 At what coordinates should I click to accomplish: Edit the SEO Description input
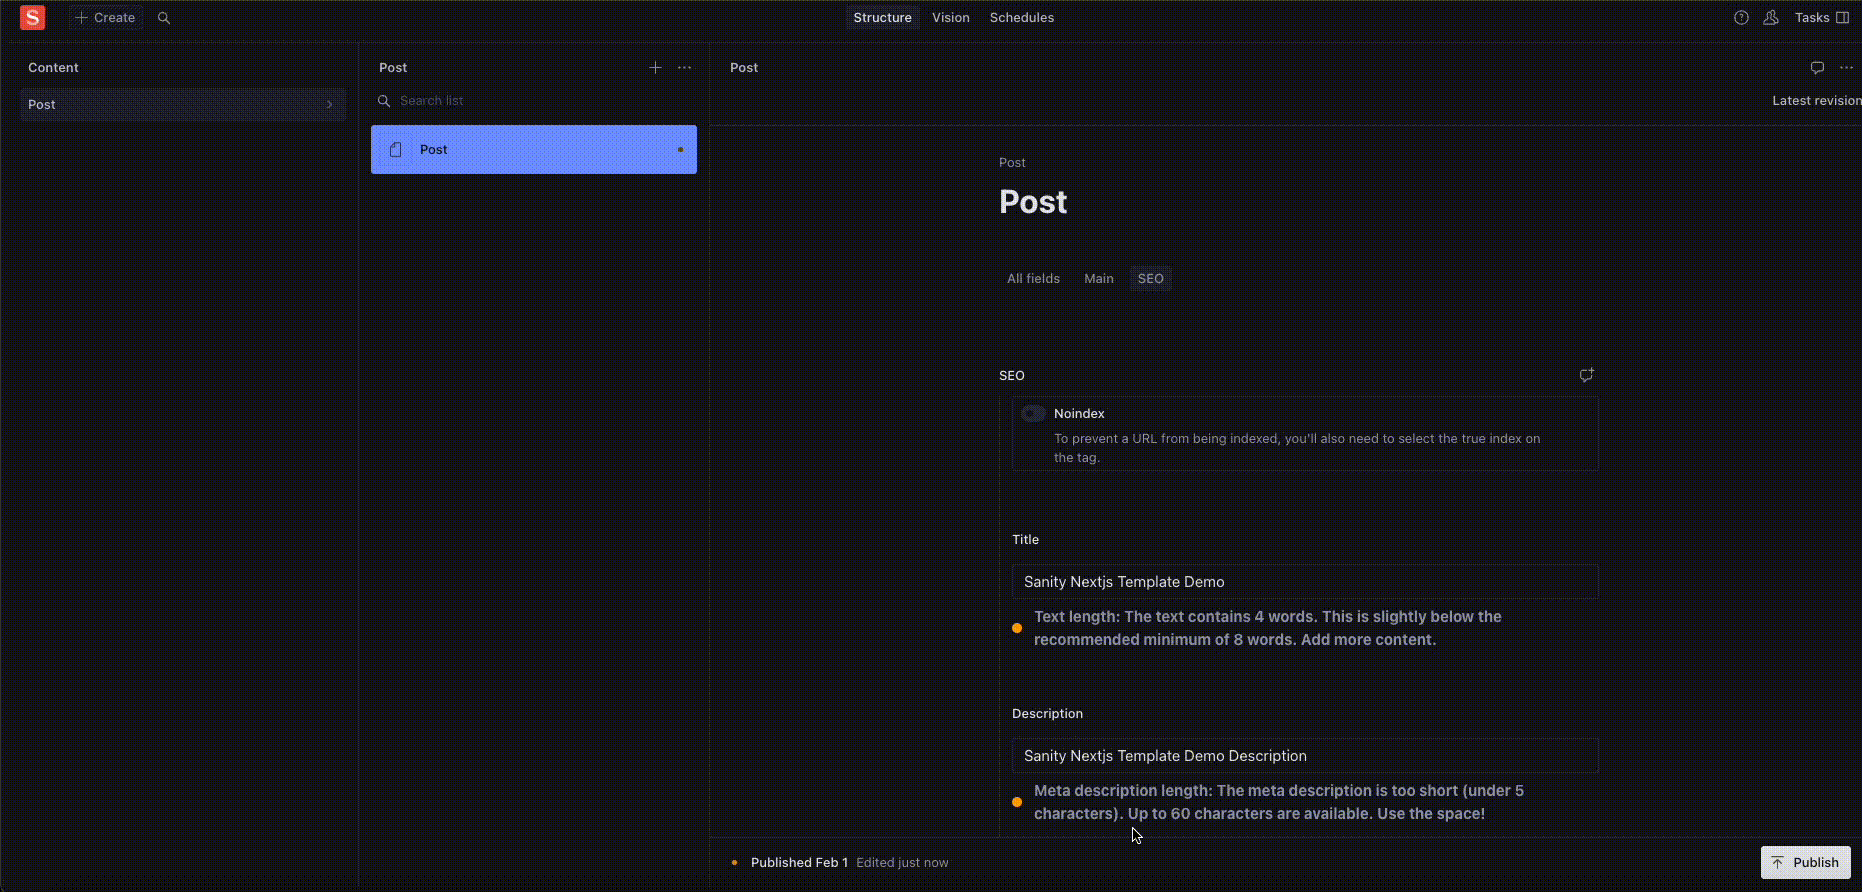1305,756
